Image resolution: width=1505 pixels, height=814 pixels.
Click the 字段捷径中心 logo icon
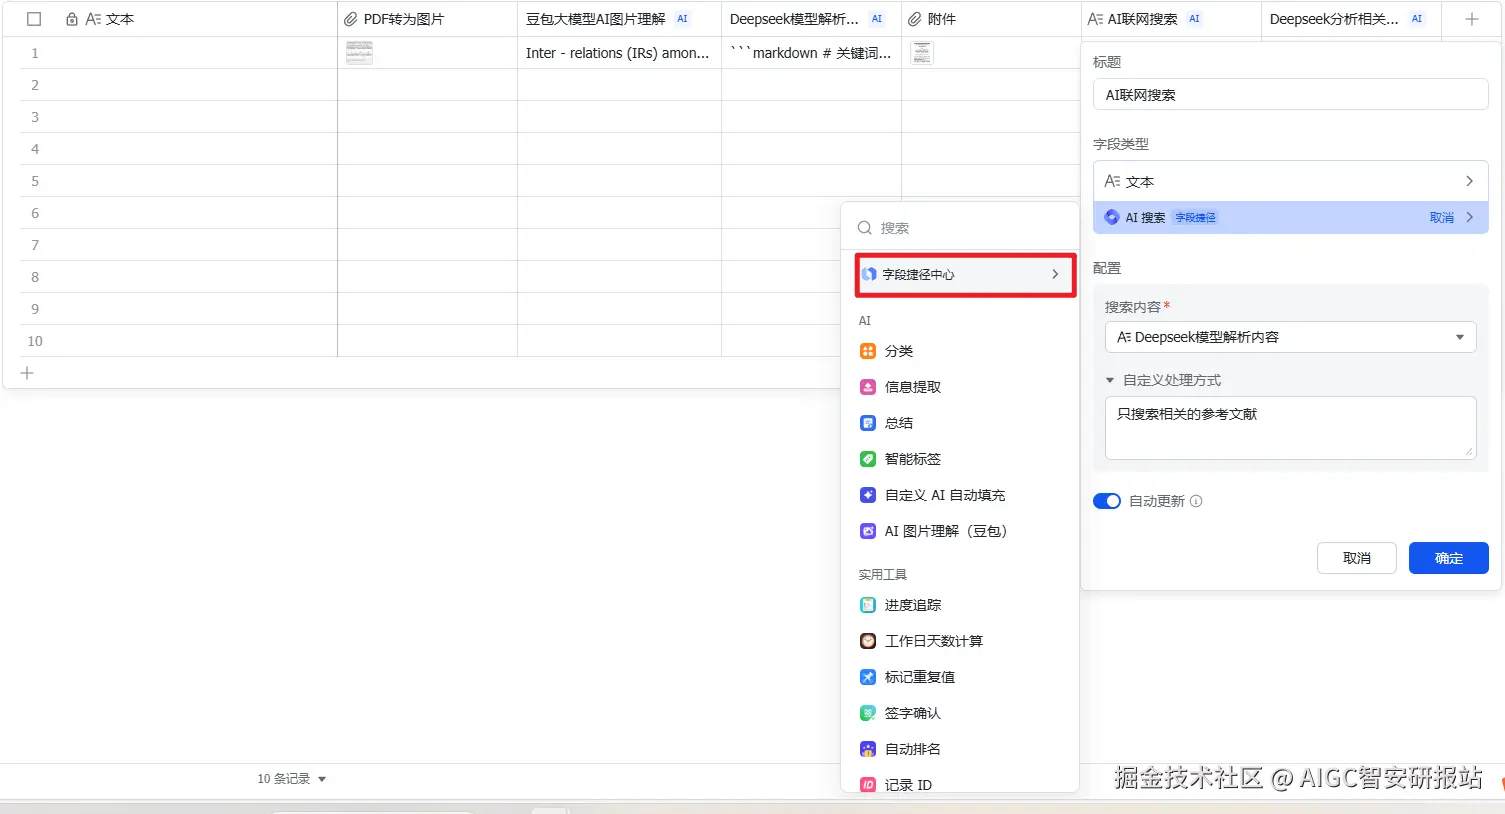(x=869, y=274)
